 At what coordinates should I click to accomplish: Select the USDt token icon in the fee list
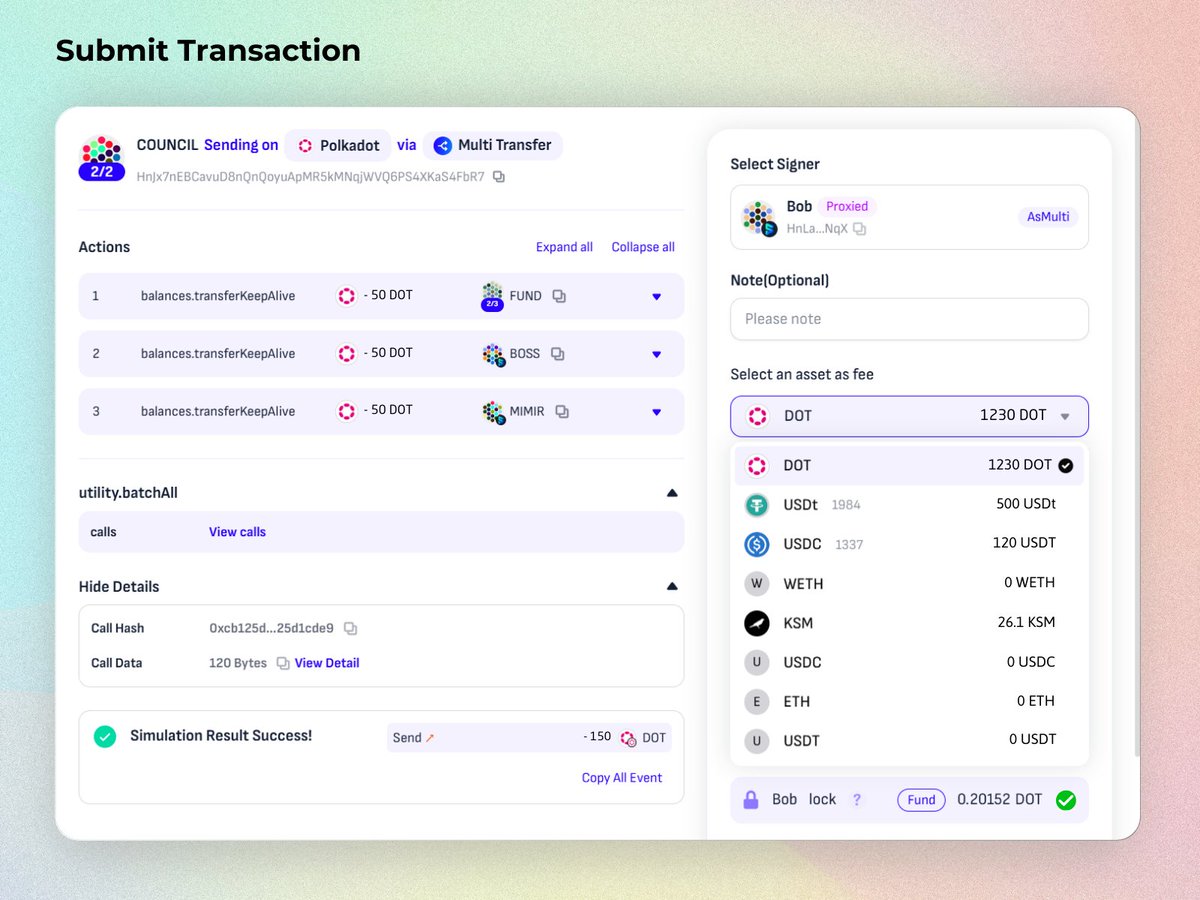pos(756,505)
